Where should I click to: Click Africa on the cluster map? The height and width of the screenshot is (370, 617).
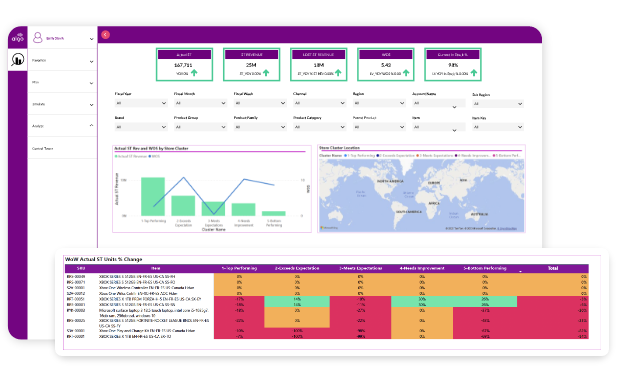[x=434, y=203]
